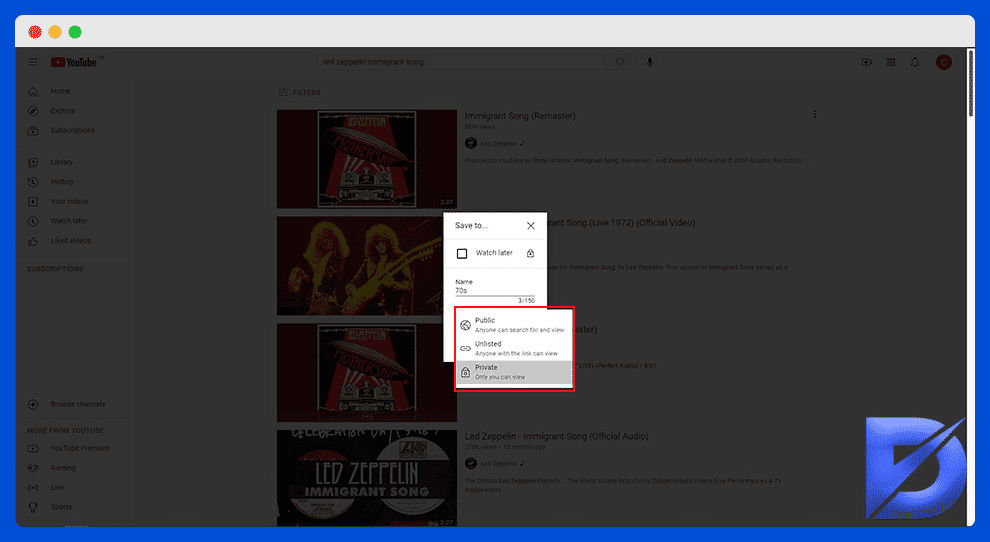Open YouTube Premium in the sidebar
The width and height of the screenshot is (990, 542).
pyautogui.click(x=80, y=448)
